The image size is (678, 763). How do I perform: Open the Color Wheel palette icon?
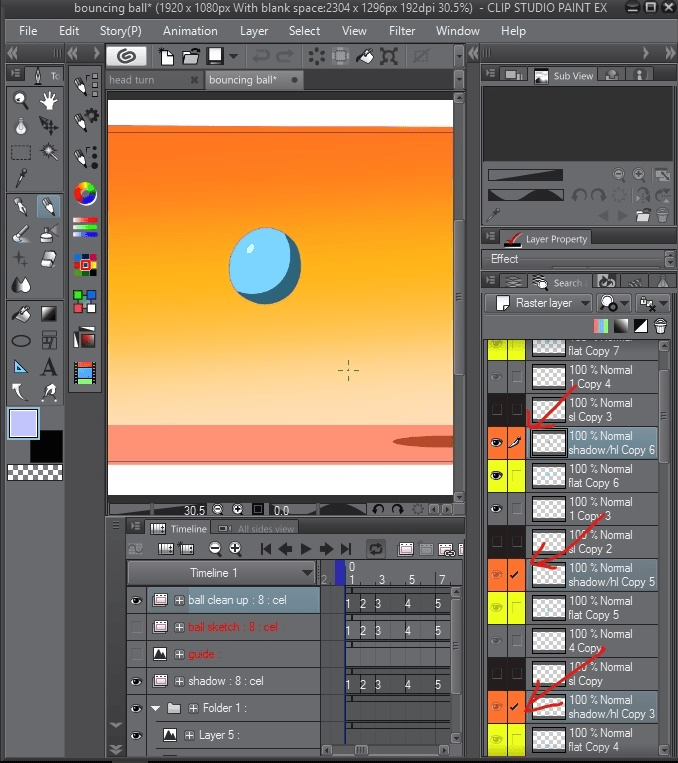pyautogui.click(x=85, y=192)
